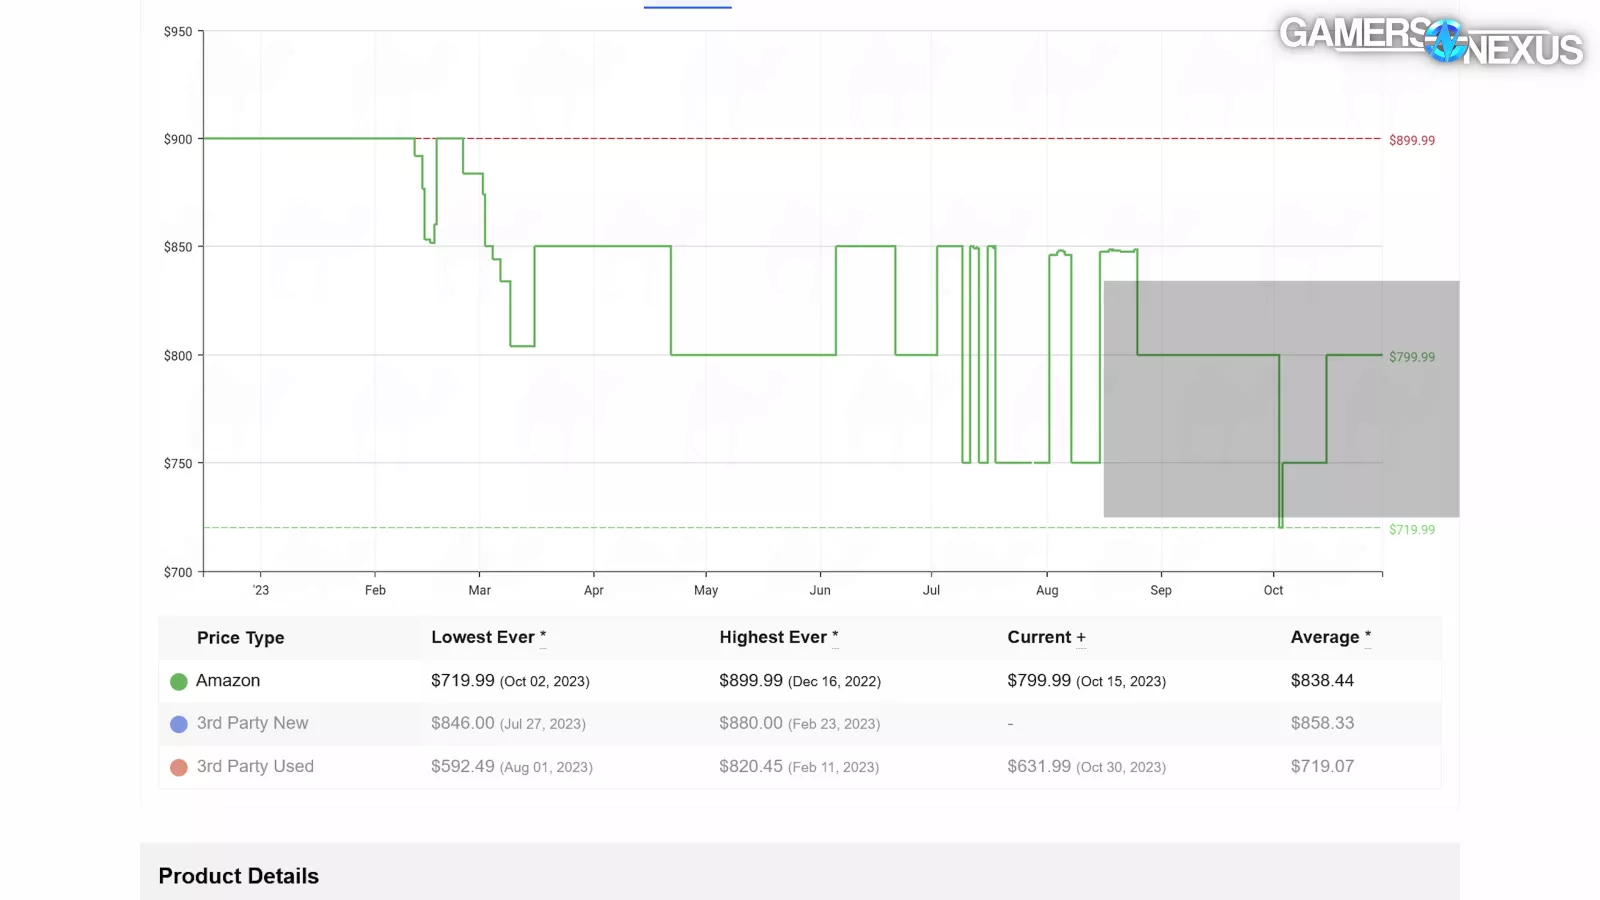
Task: Click the Price Type column header
Action: 240,638
